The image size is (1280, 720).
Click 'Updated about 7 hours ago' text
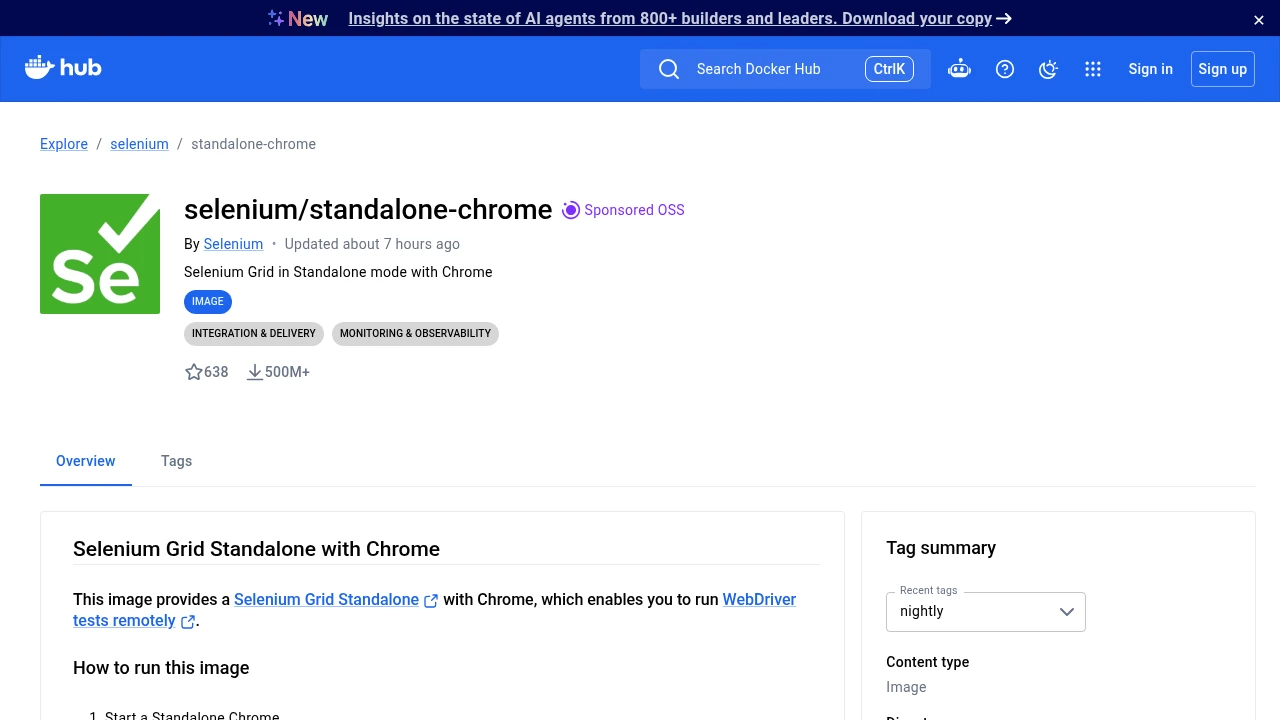click(x=372, y=244)
